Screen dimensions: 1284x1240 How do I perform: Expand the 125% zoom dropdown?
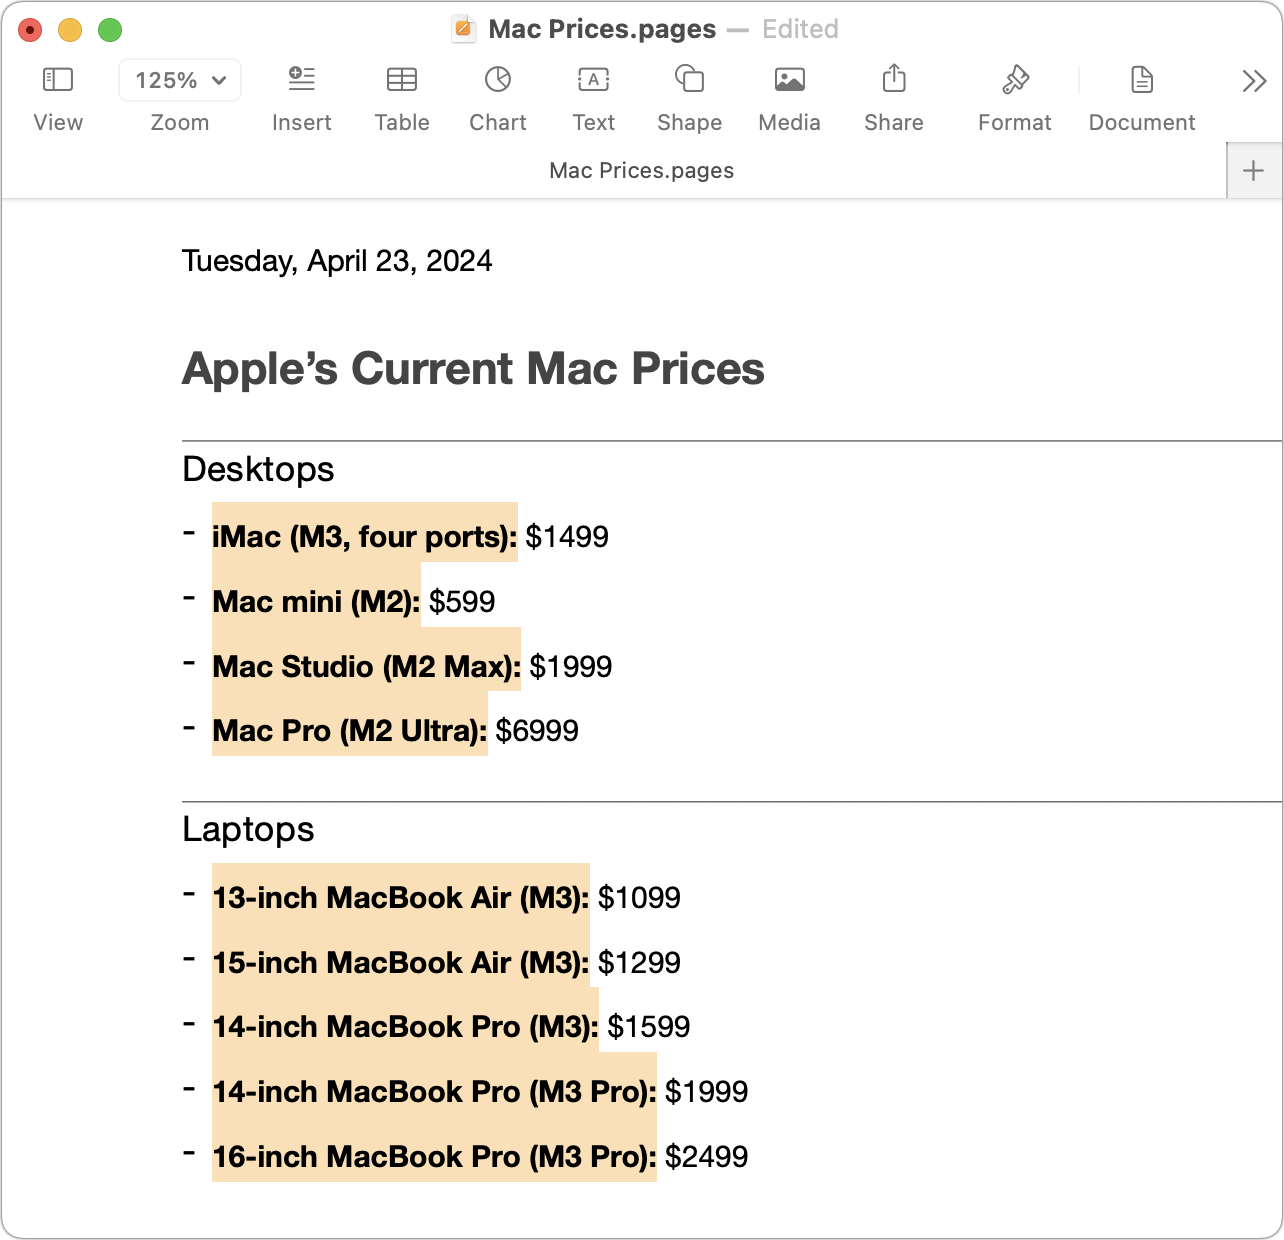pyautogui.click(x=180, y=80)
